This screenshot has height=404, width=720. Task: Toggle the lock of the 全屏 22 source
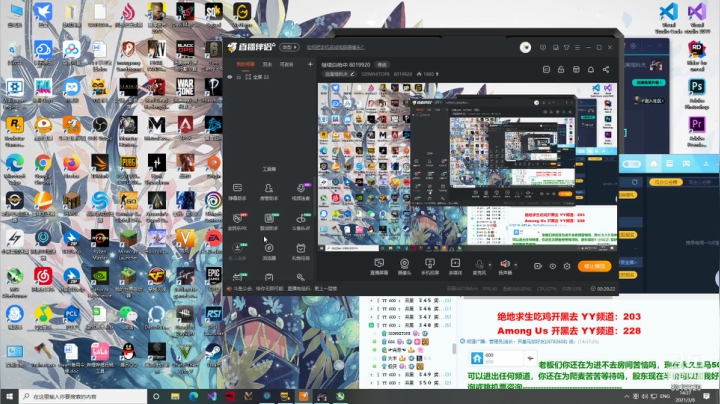tap(238, 77)
